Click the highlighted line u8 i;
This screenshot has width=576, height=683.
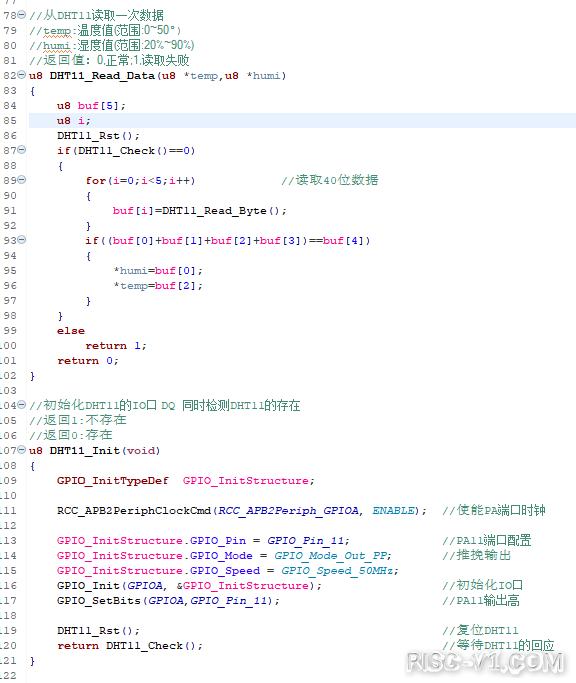pos(302,121)
